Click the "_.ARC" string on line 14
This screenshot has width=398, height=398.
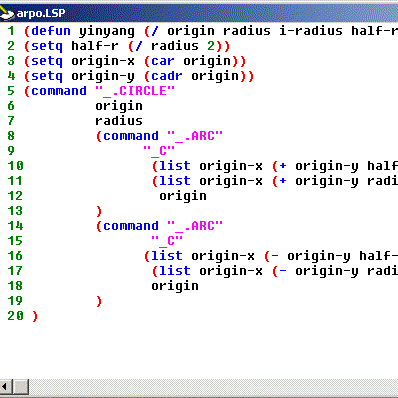tap(195, 226)
